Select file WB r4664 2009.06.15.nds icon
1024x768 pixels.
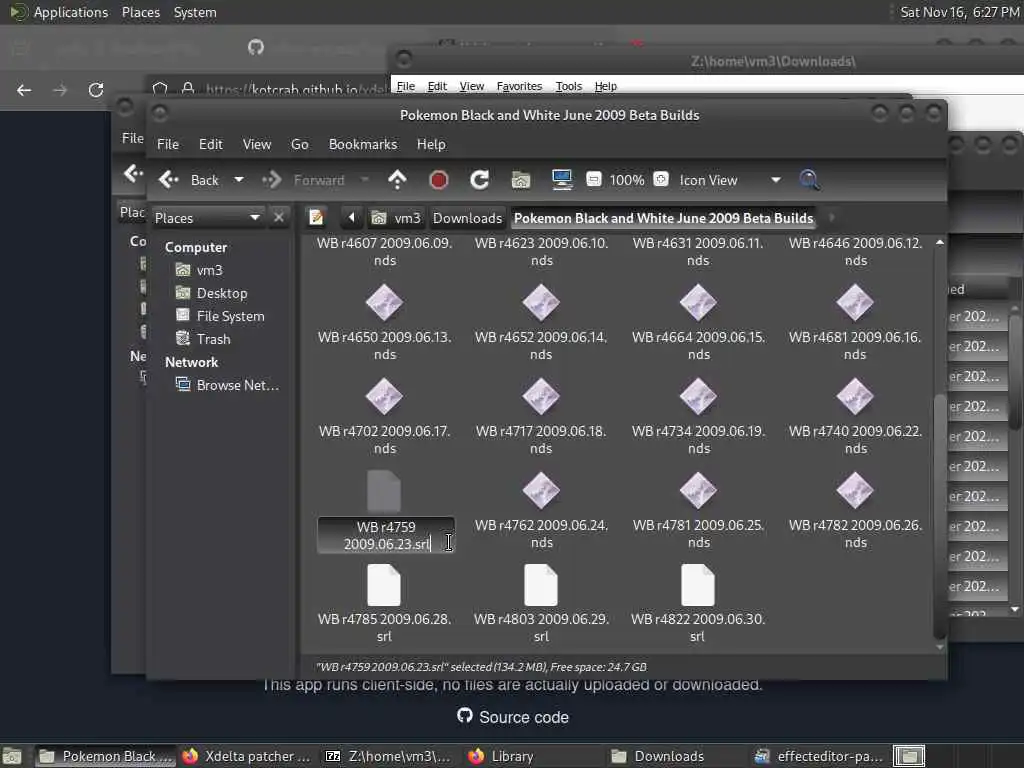pyautogui.click(x=698, y=303)
